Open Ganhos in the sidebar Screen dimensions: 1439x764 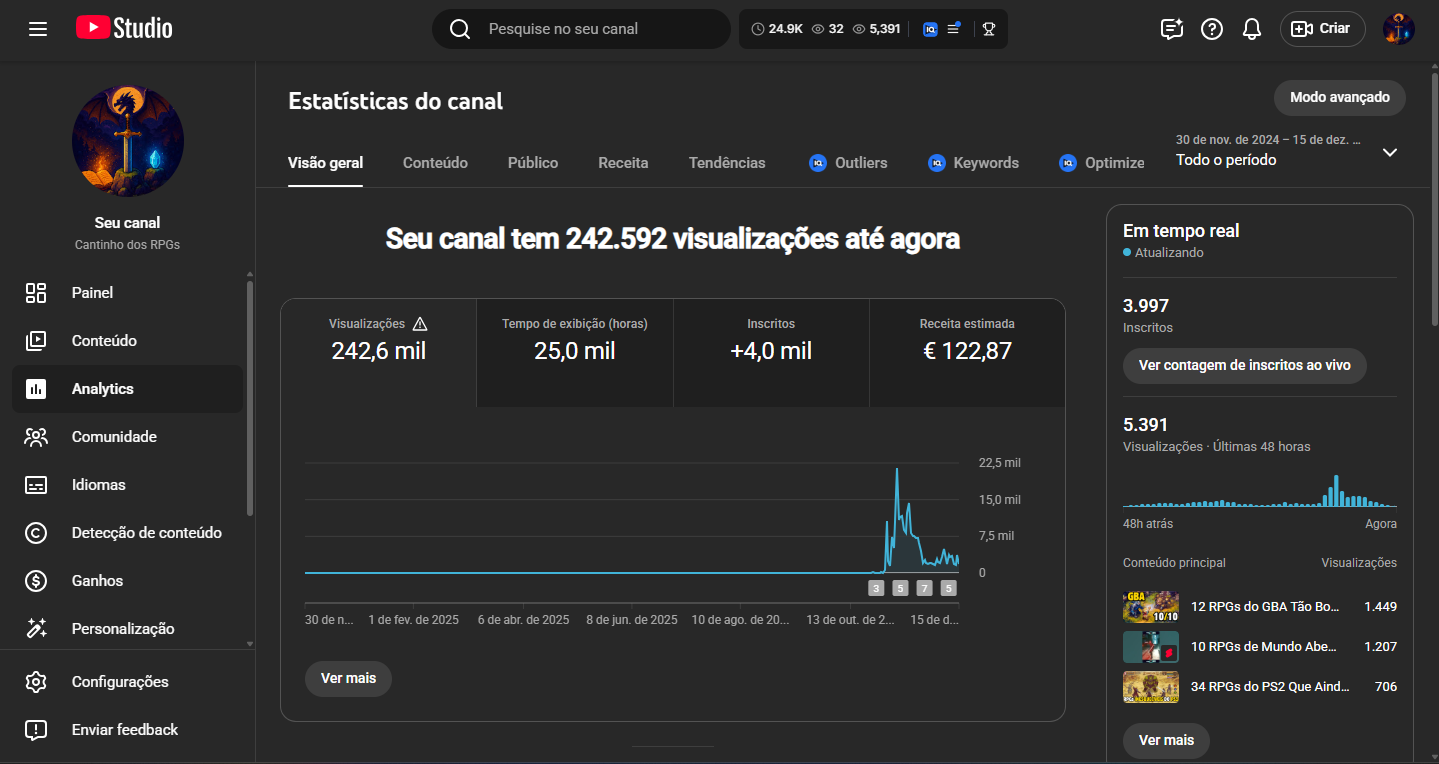click(127, 581)
